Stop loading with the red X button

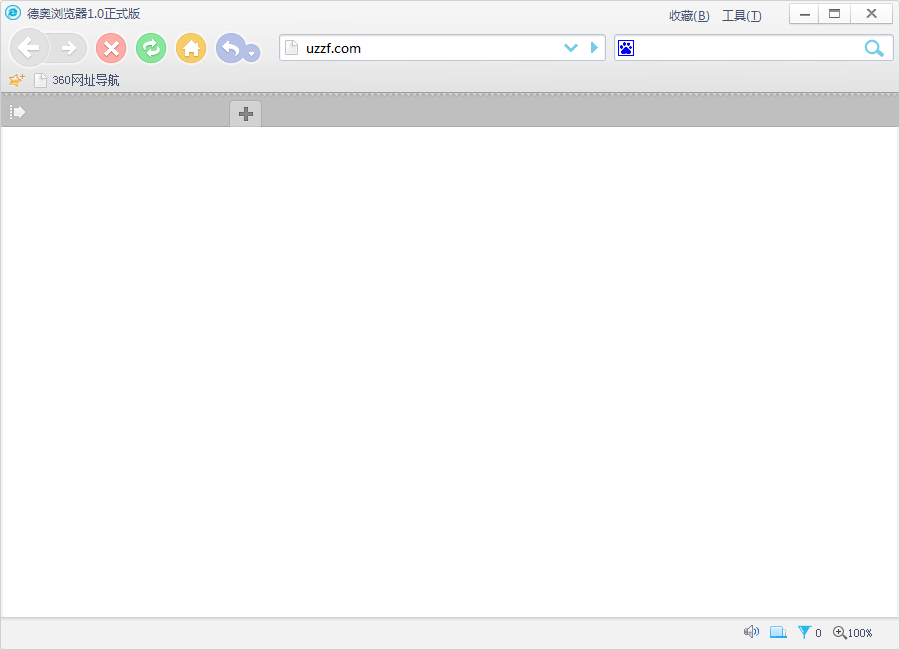pyautogui.click(x=111, y=48)
